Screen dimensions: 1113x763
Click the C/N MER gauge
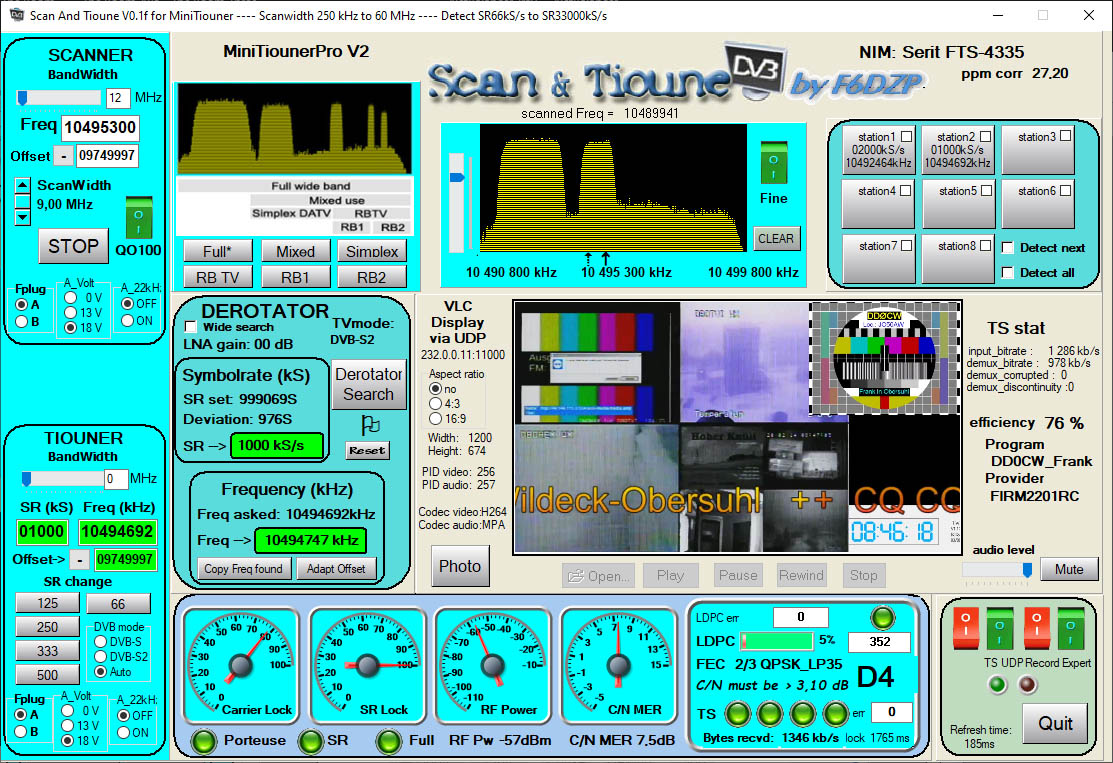[618, 665]
